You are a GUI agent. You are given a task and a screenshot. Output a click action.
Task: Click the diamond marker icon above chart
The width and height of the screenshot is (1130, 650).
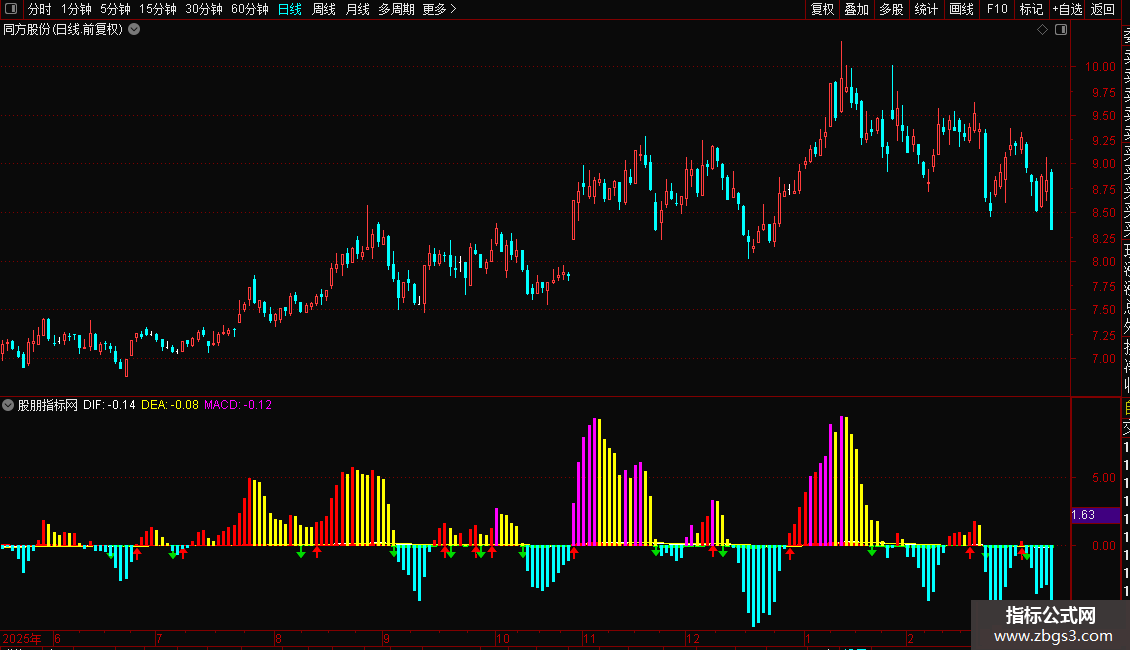(x=1042, y=30)
